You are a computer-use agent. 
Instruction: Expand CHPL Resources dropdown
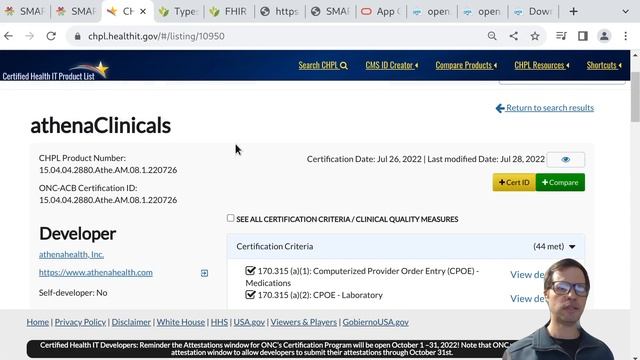(542, 65)
